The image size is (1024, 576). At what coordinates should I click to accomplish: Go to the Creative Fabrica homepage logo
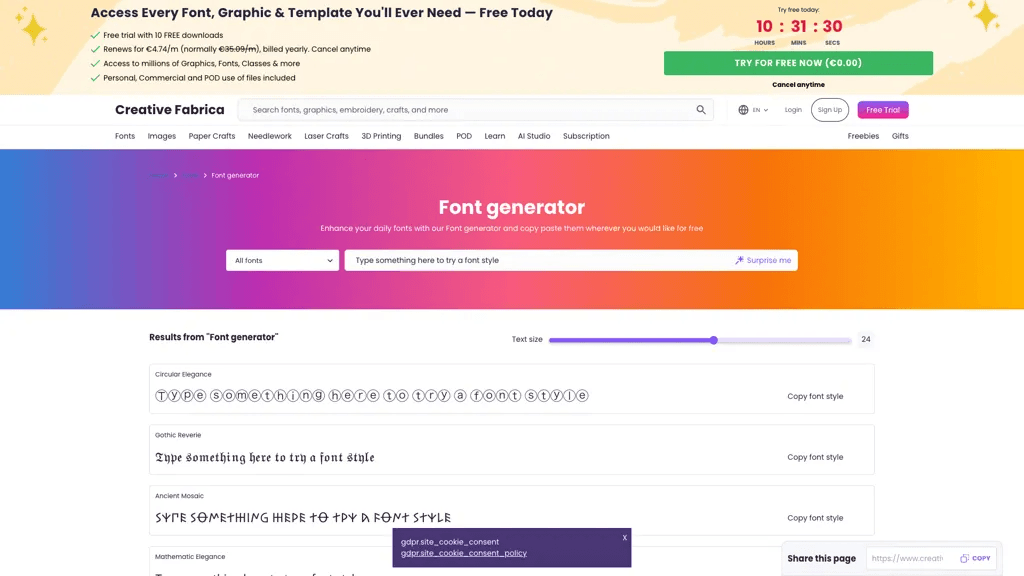click(x=170, y=110)
